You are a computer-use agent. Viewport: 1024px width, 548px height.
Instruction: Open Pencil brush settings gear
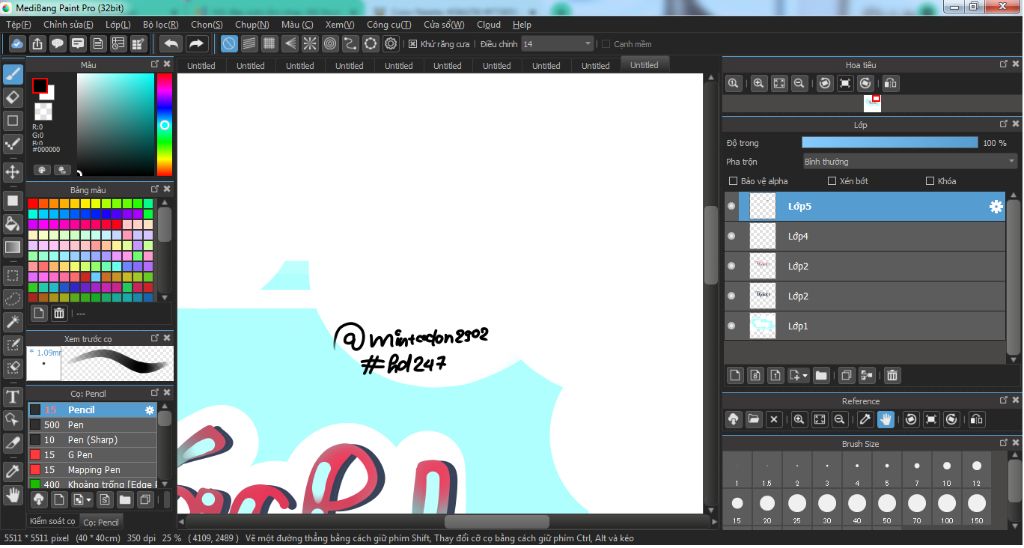pyautogui.click(x=150, y=410)
